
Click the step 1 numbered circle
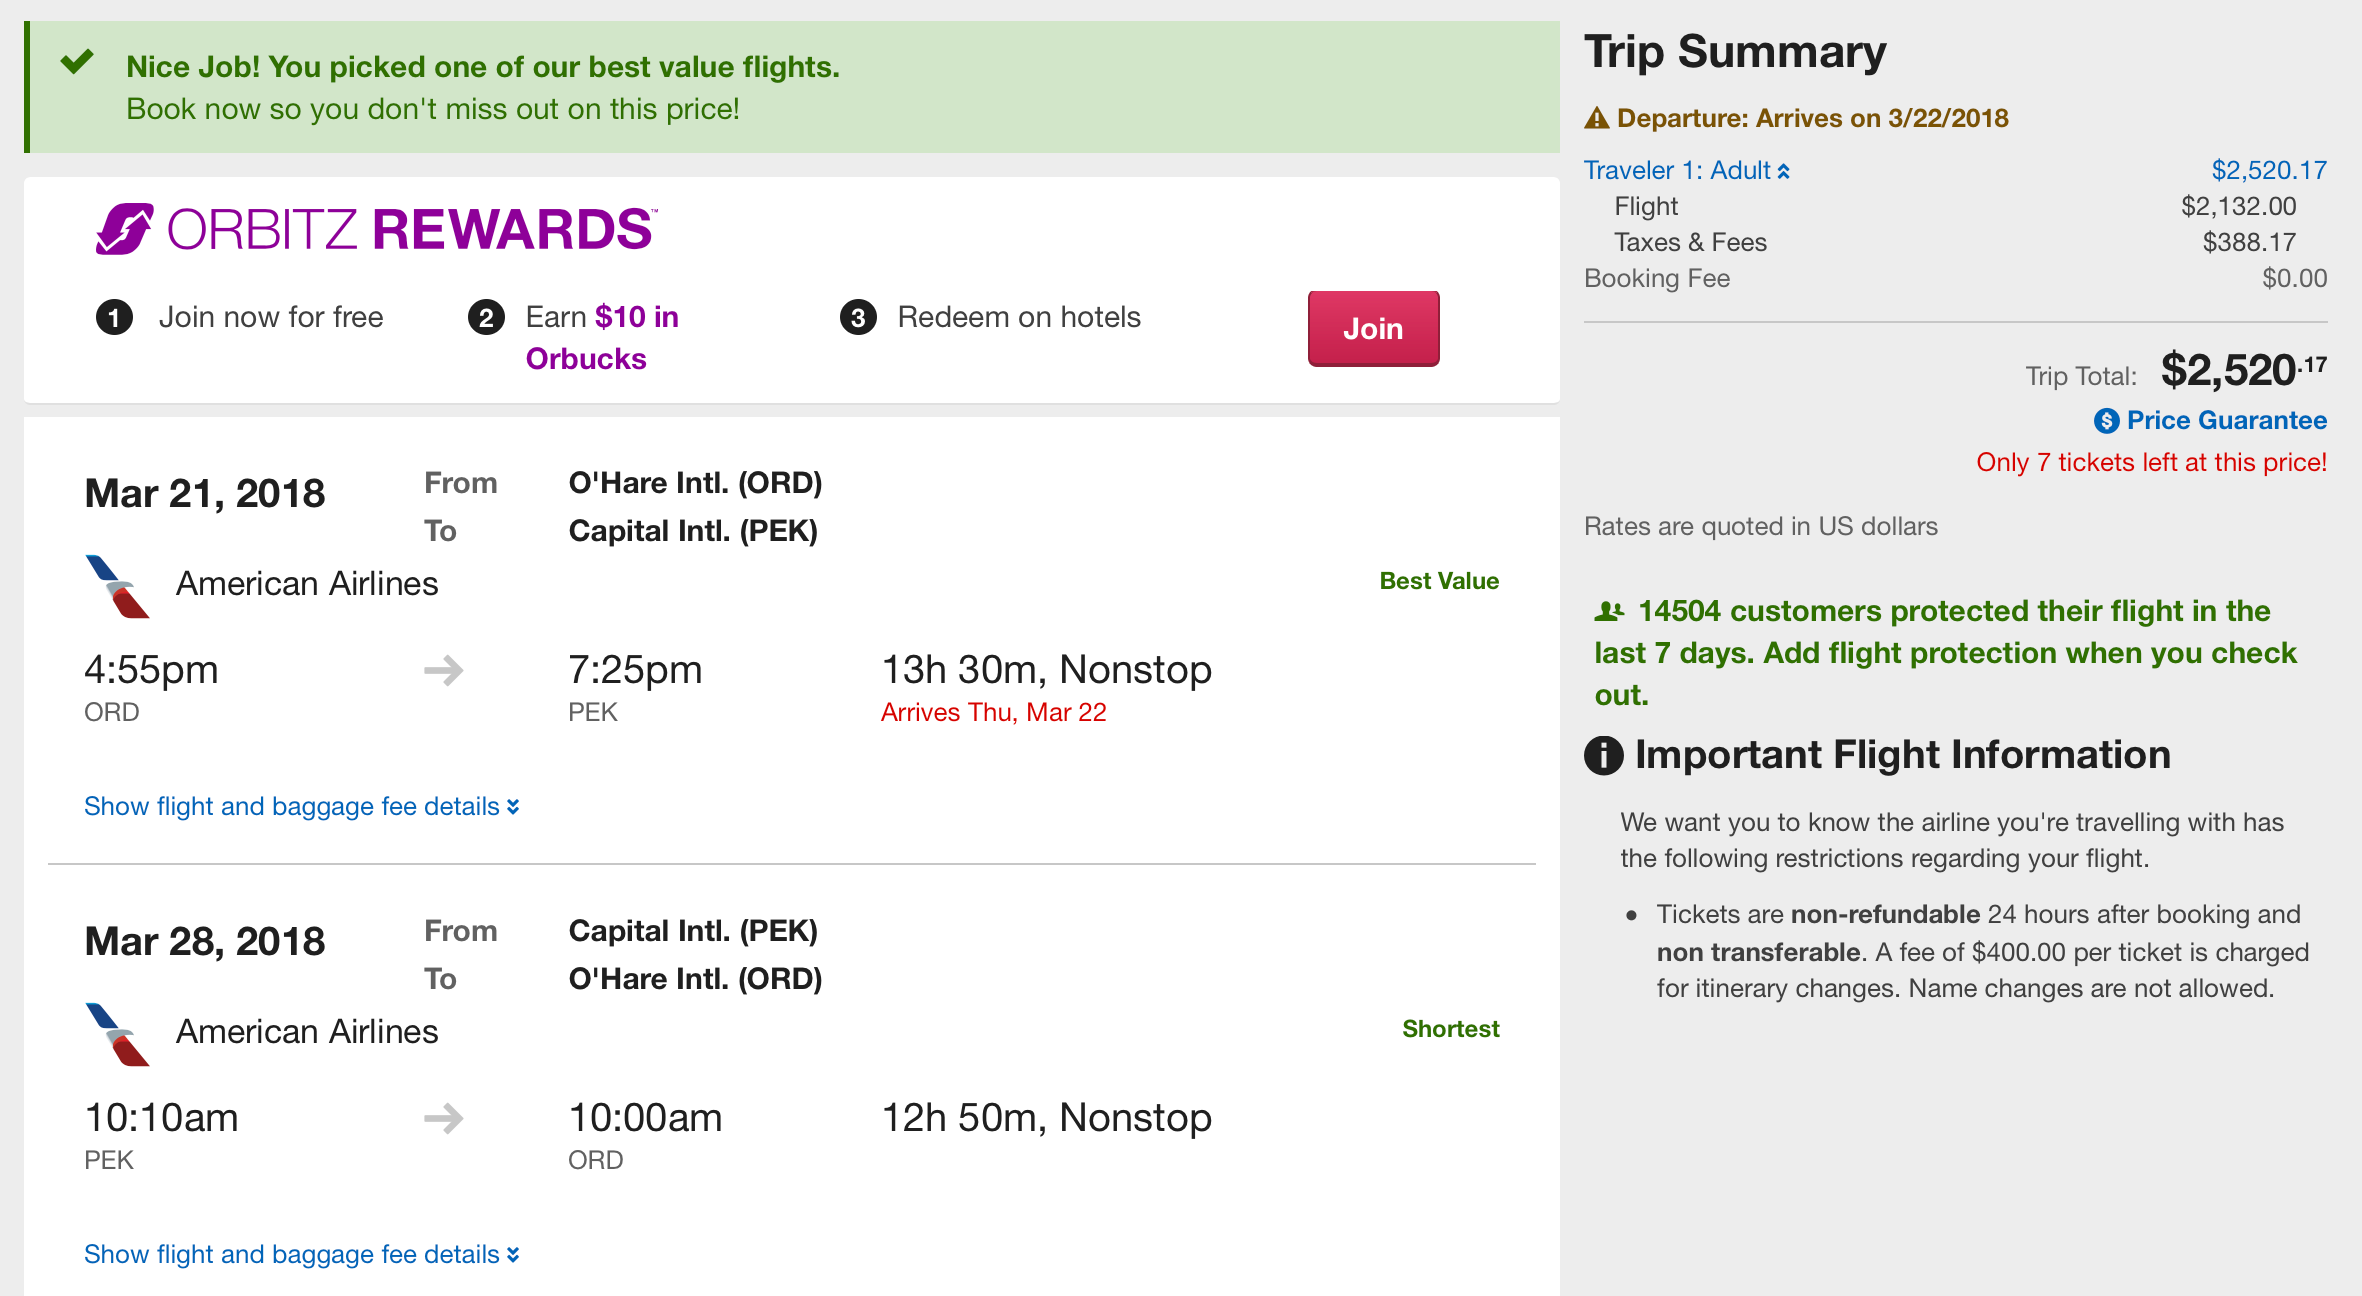point(114,318)
